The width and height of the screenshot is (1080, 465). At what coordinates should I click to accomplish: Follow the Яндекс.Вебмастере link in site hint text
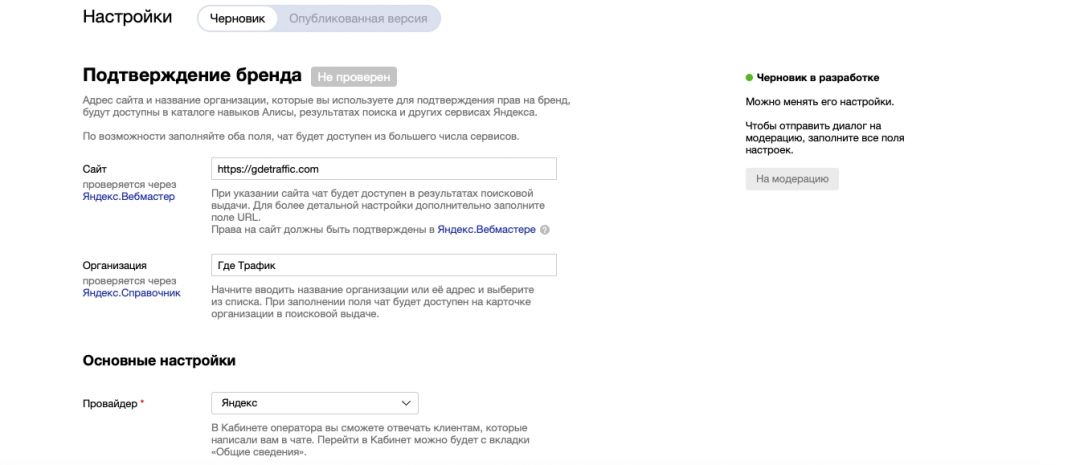tap(486, 230)
